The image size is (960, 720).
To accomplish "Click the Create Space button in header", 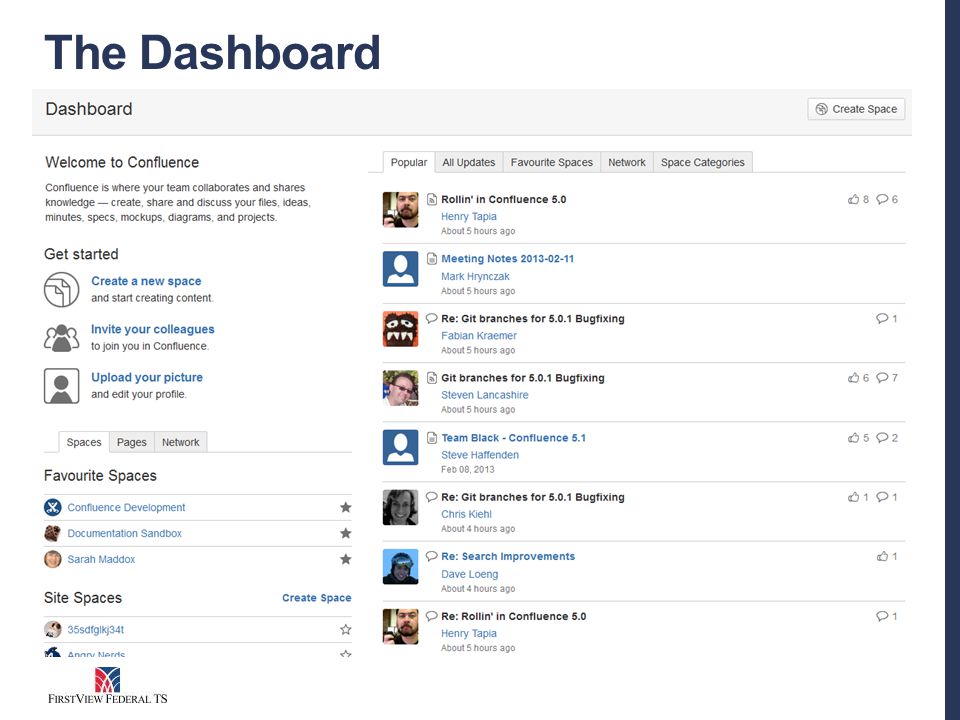I will tap(856, 109).
